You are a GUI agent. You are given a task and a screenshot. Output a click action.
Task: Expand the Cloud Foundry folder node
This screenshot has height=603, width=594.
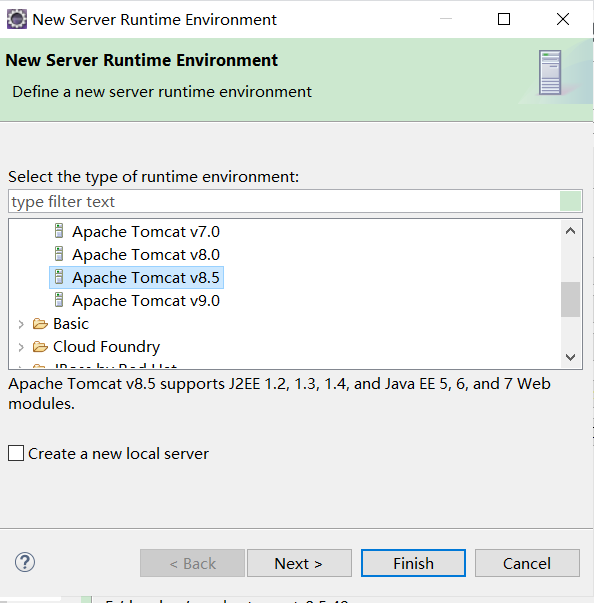point(21,347)
